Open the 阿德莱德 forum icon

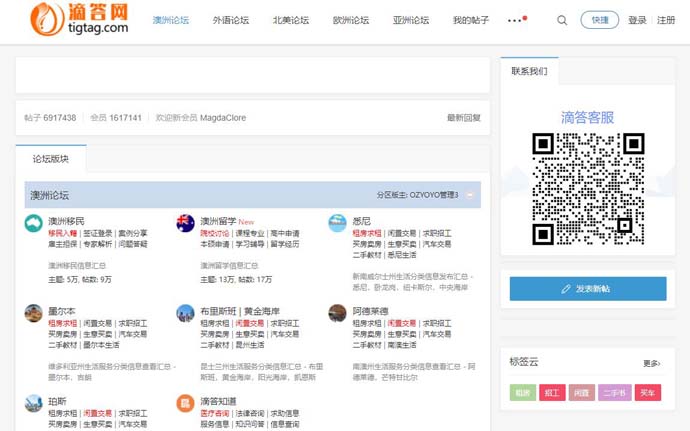point(337,313)
